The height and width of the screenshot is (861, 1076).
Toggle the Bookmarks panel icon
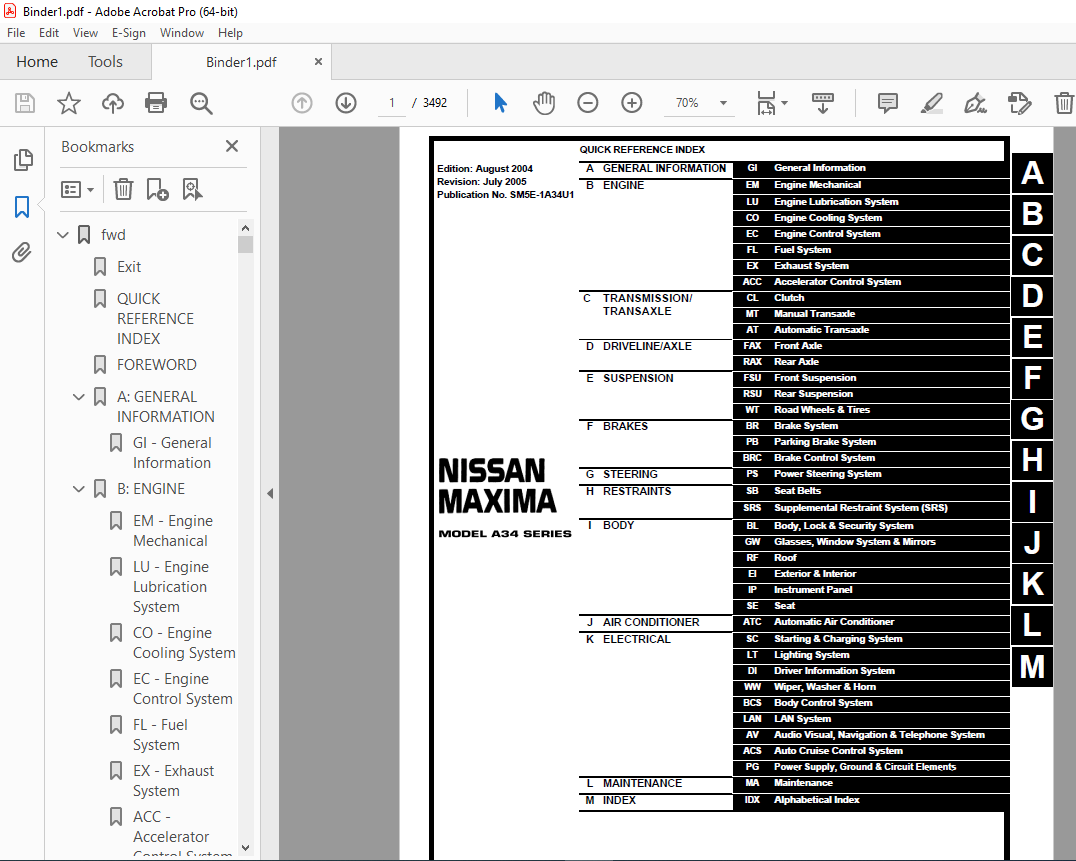[x=22, y=207]
